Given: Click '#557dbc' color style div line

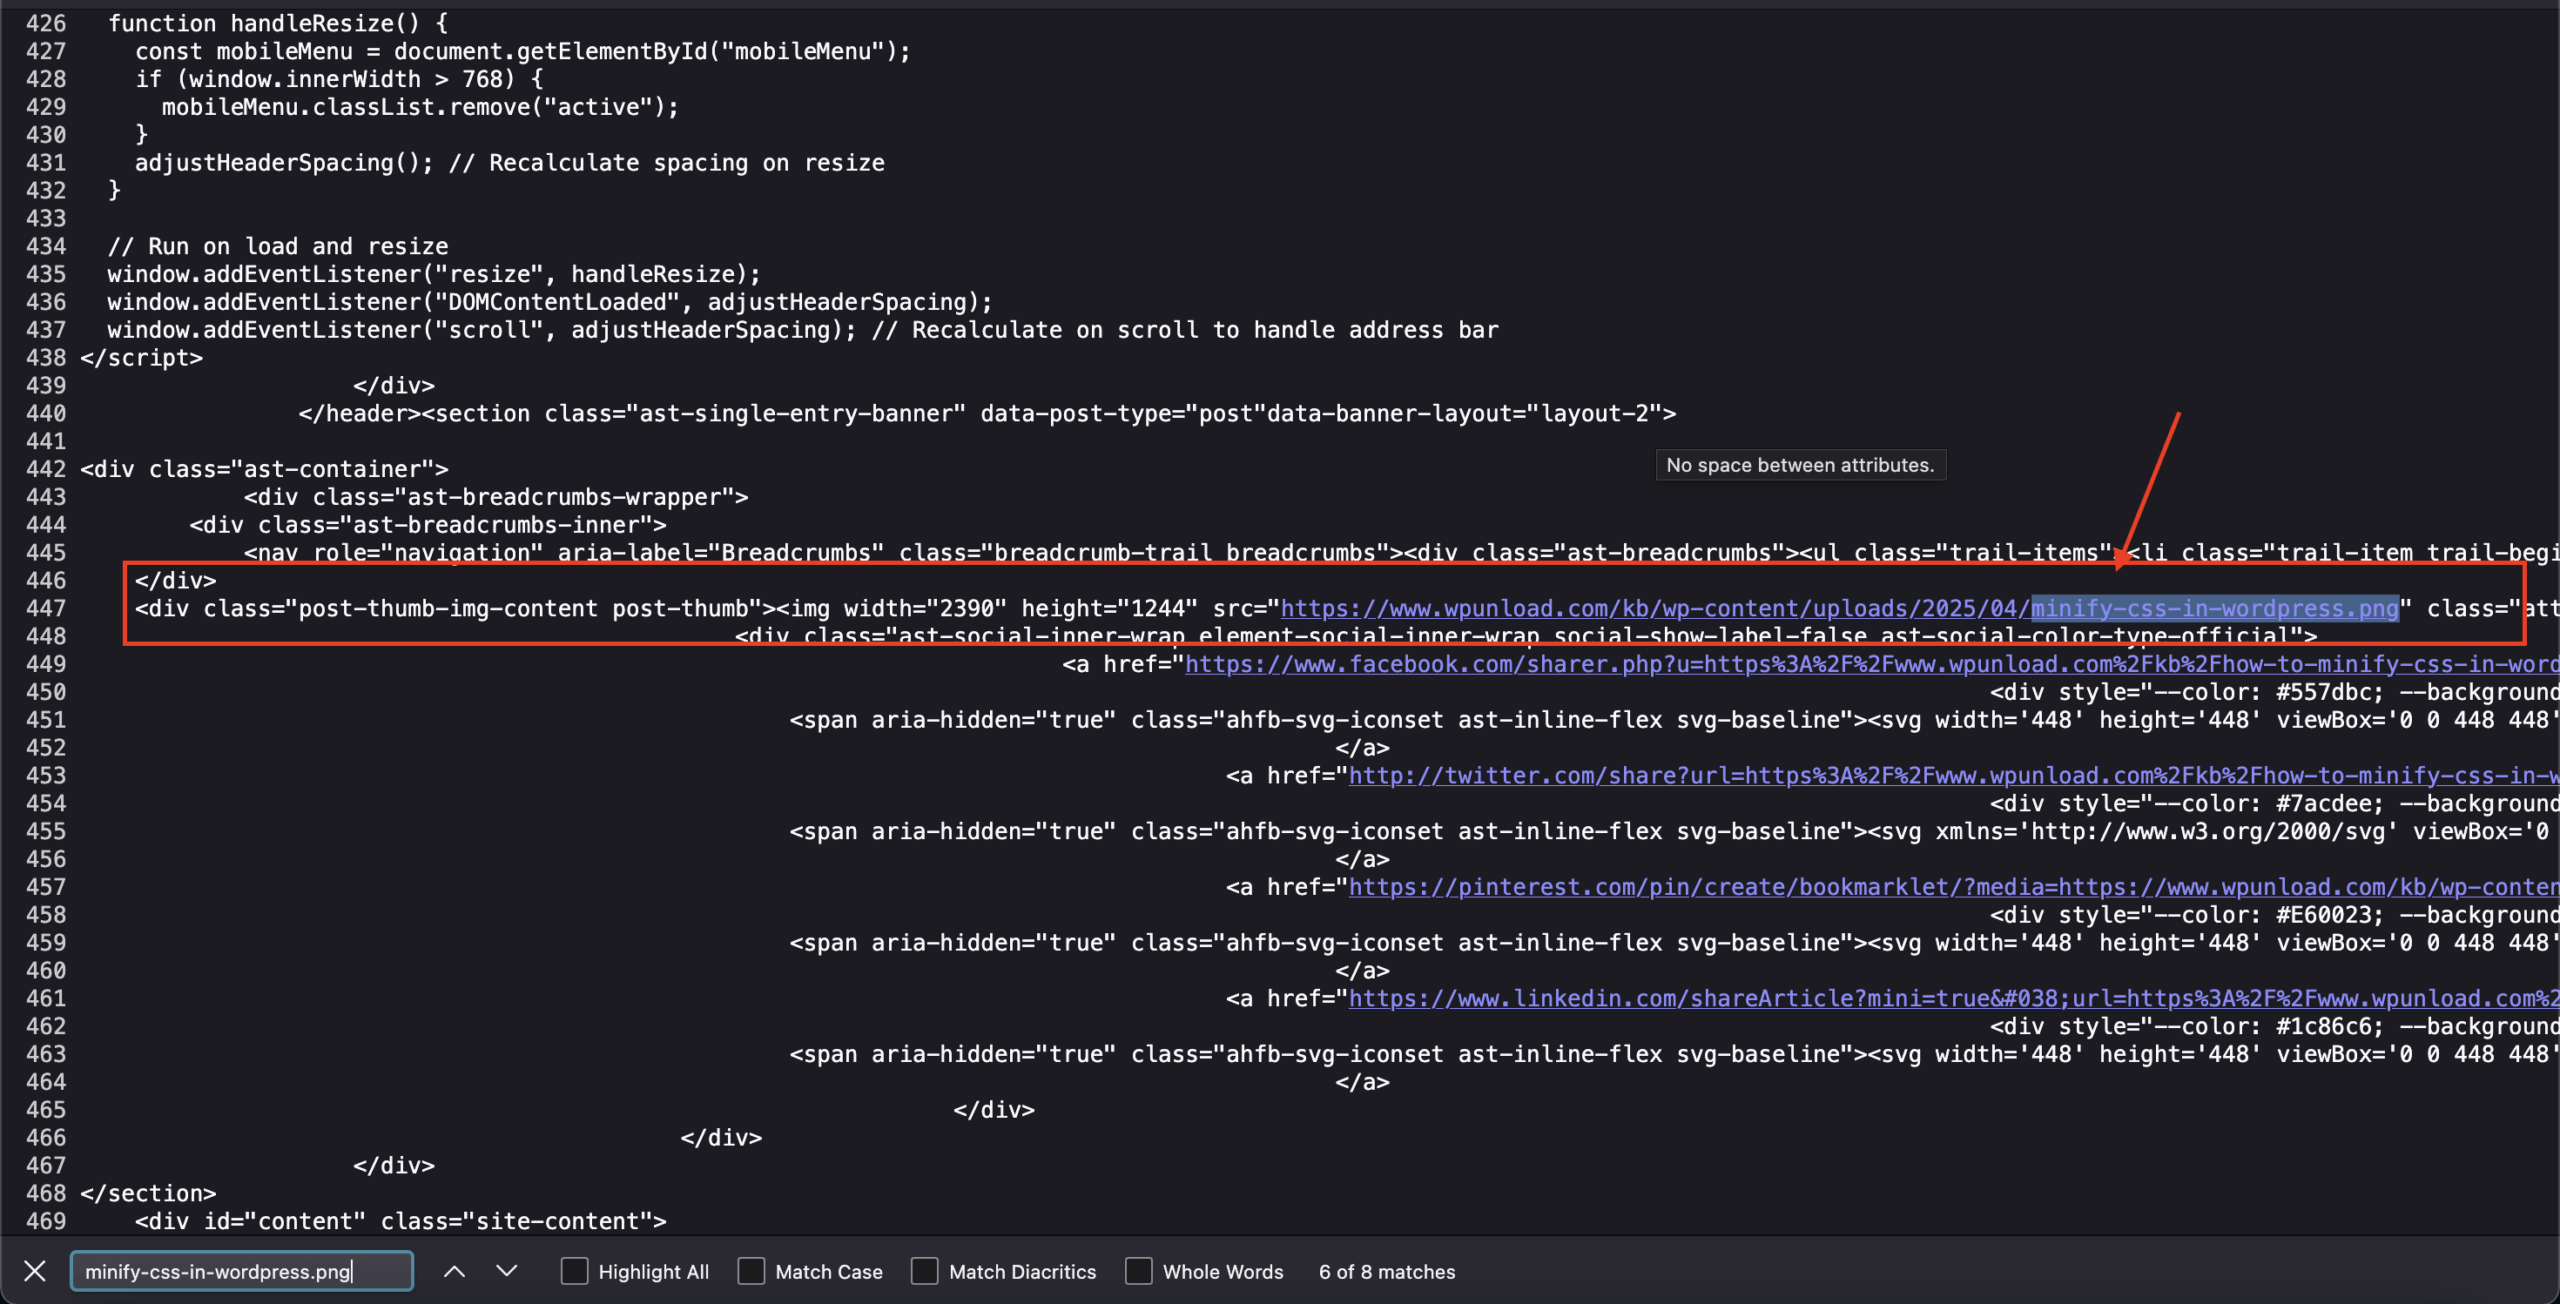Looking at the screenshot, I should tap(2274, 692).
